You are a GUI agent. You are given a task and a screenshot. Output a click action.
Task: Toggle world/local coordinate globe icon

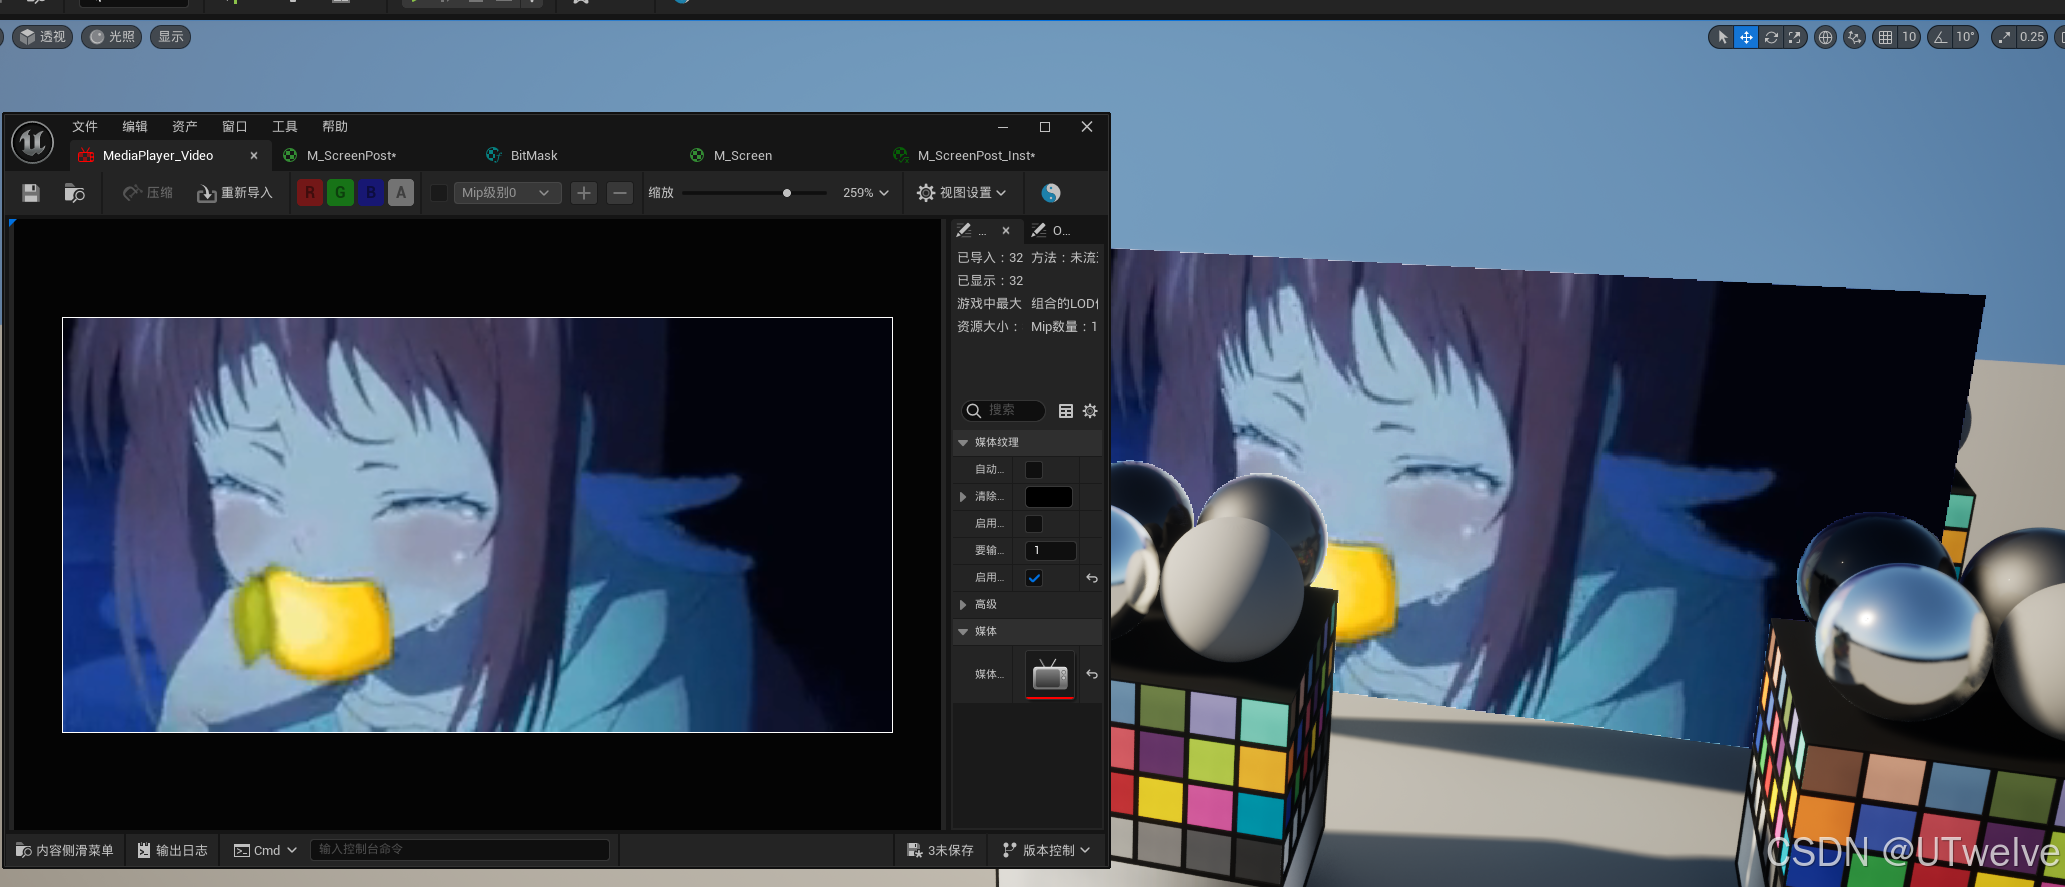point(1826,37)
